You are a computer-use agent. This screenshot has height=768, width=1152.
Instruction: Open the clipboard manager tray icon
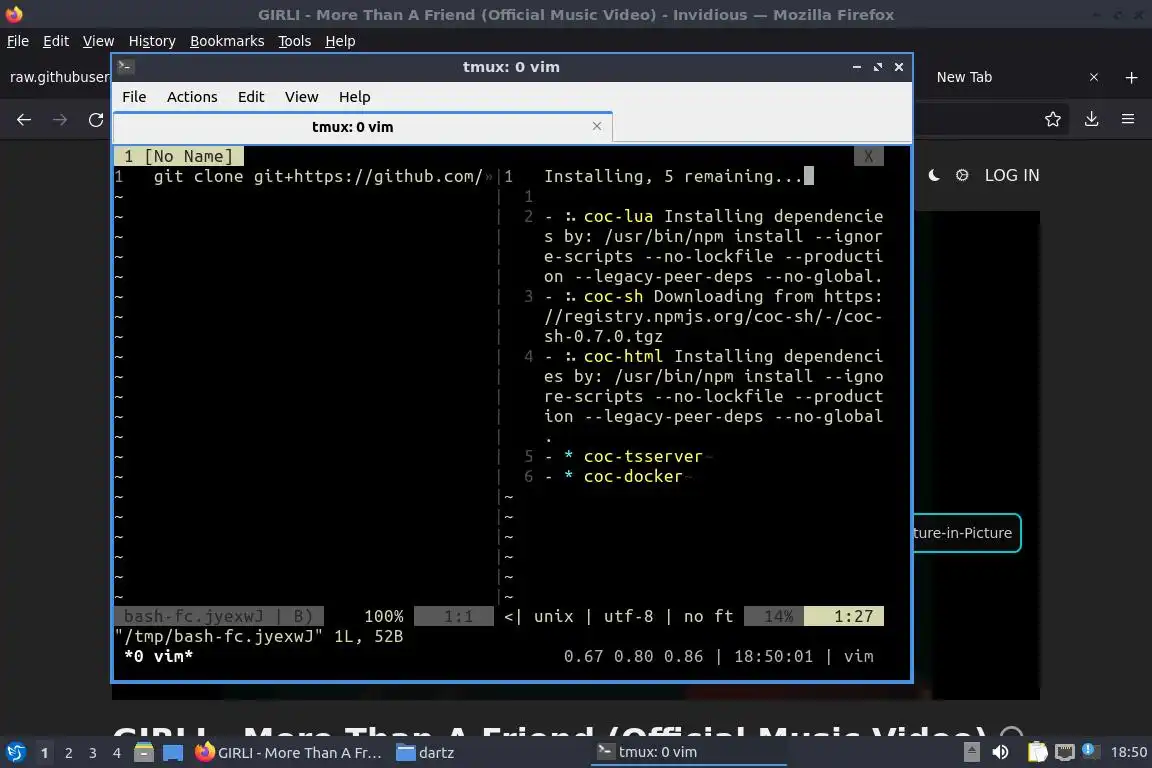coord(1037,752)
